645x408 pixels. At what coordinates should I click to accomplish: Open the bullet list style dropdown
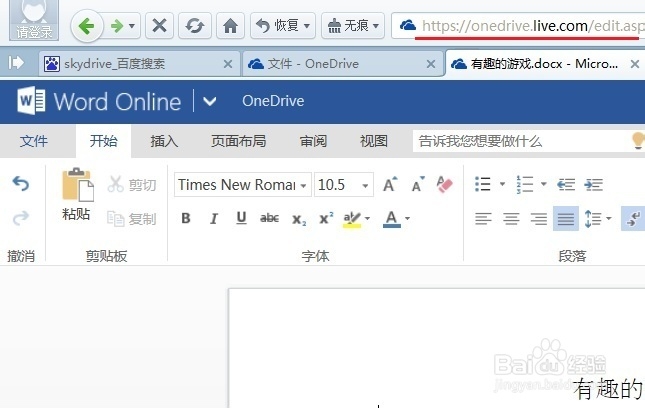(x=502, y=184)
